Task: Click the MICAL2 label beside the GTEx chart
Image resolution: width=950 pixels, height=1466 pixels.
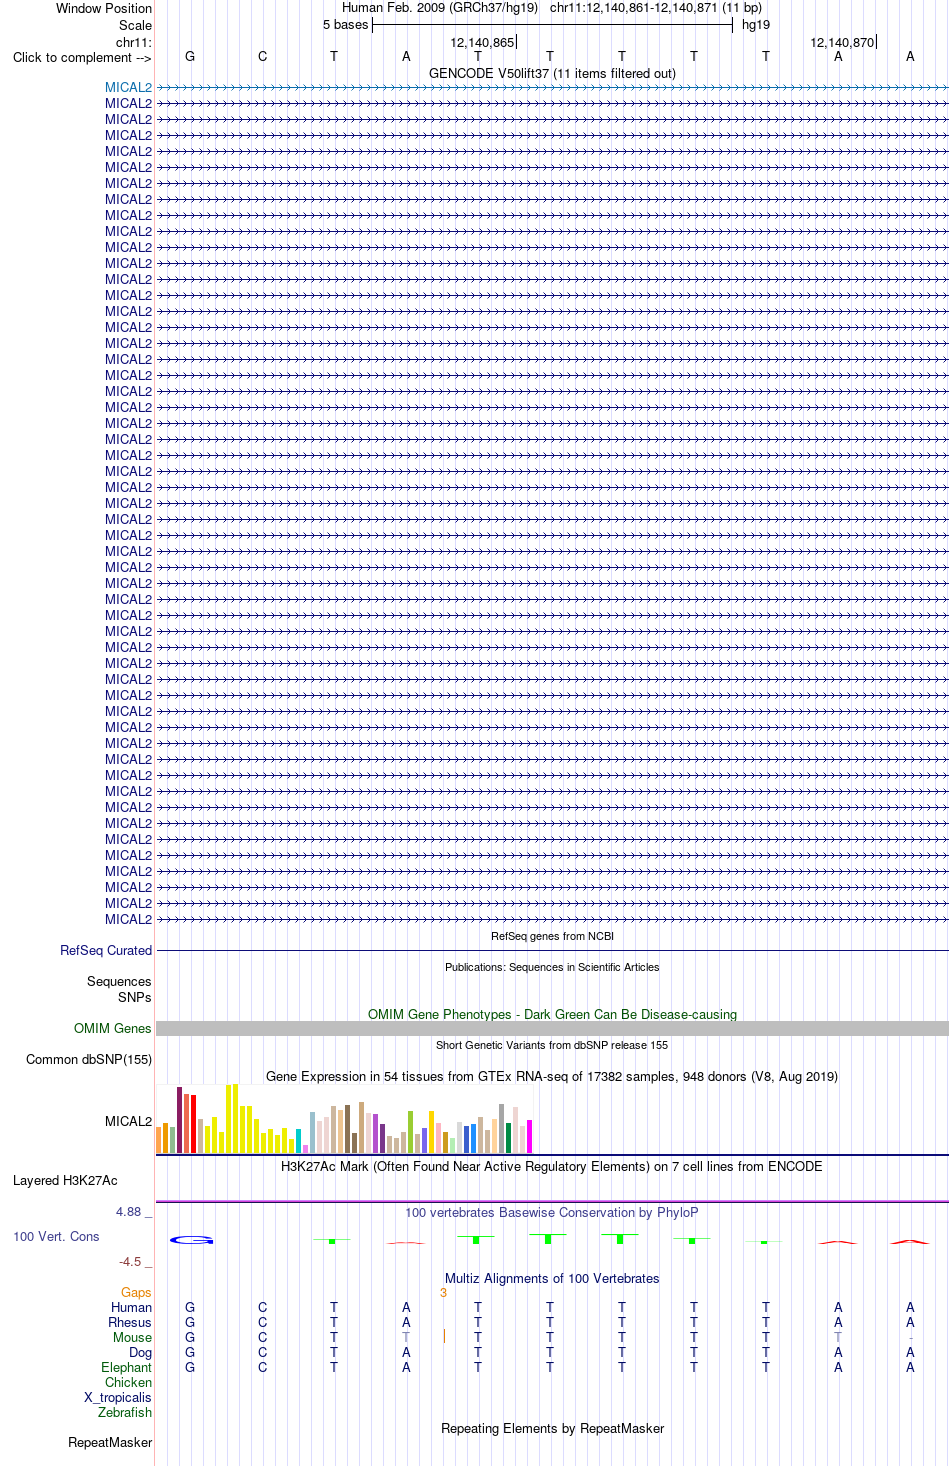Action: 129,1121
